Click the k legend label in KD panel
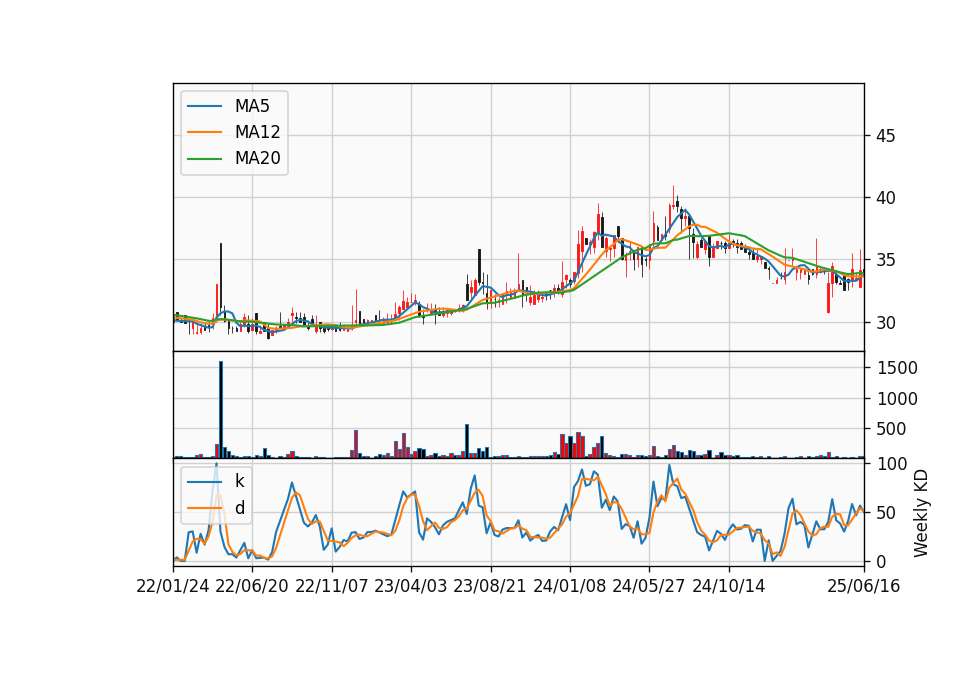 click(x=239, y=481)
